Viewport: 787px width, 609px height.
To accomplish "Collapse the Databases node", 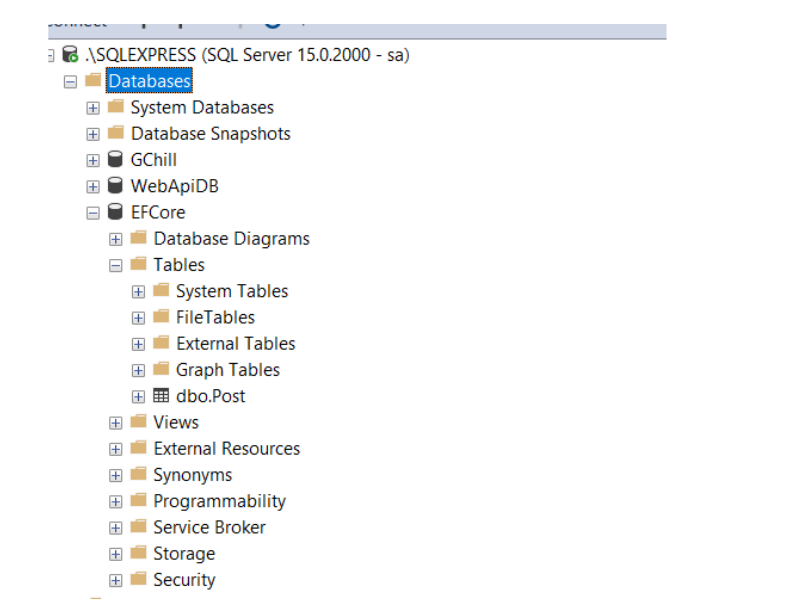I will [70, 82].
